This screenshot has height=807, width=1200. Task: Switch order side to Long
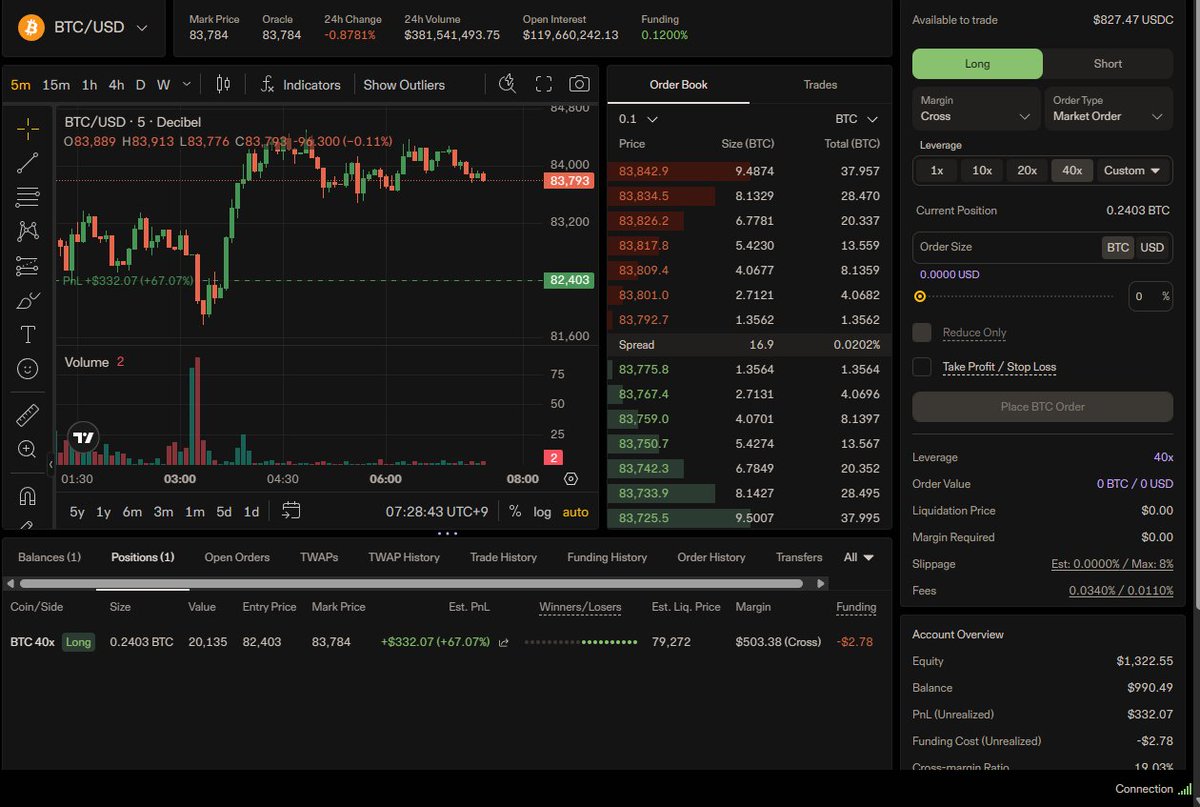(x=977, y=64)
